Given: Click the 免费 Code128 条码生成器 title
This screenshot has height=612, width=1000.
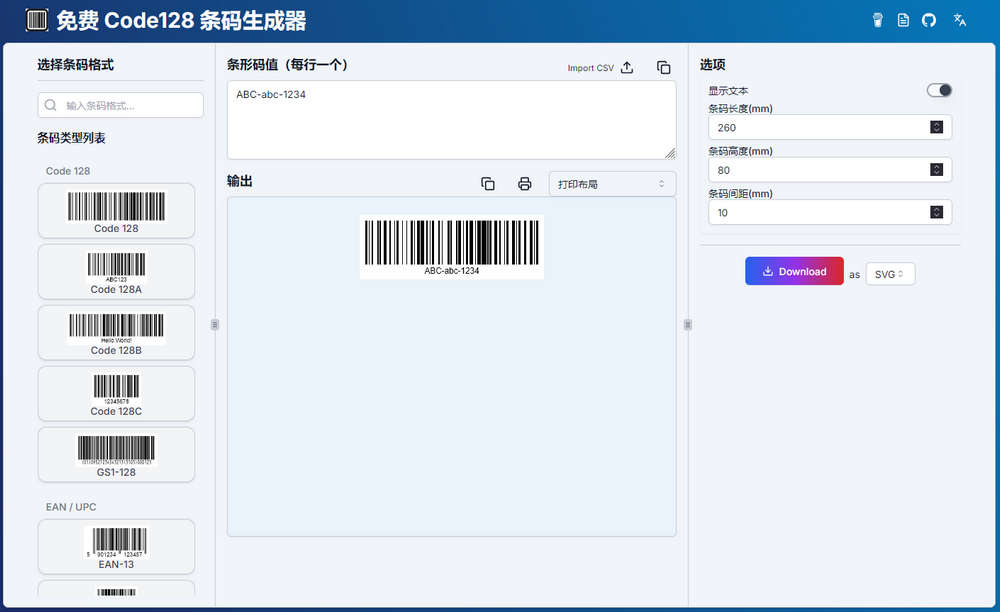Looking at the screenshot, I should 181,20.
